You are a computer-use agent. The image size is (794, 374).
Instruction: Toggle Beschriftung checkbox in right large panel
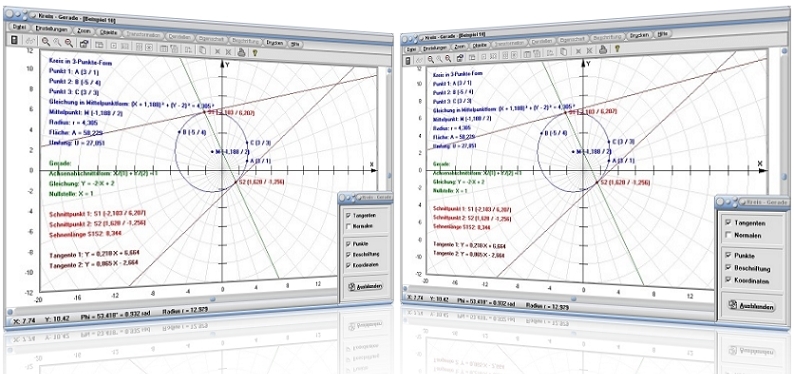(x=728, y=268)
